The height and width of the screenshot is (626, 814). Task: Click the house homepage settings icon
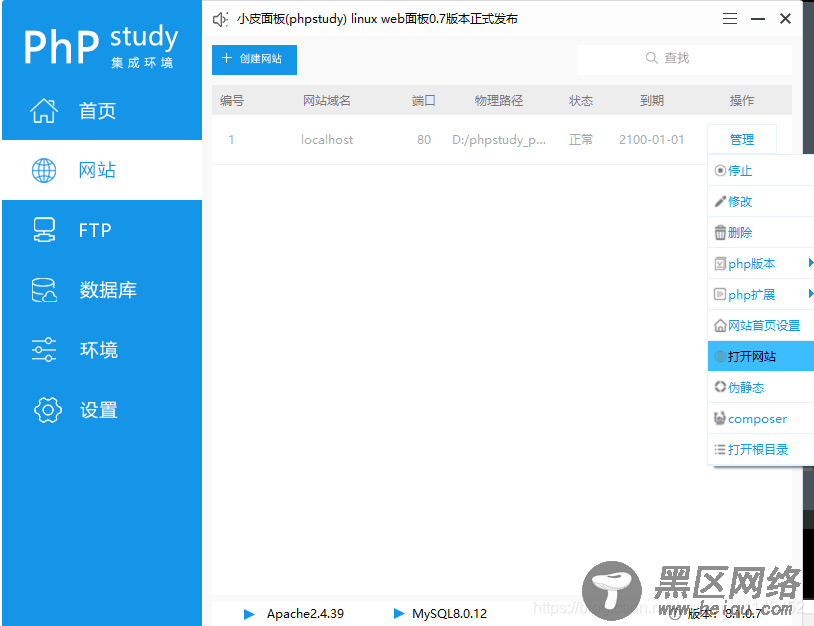click(720, 325)
